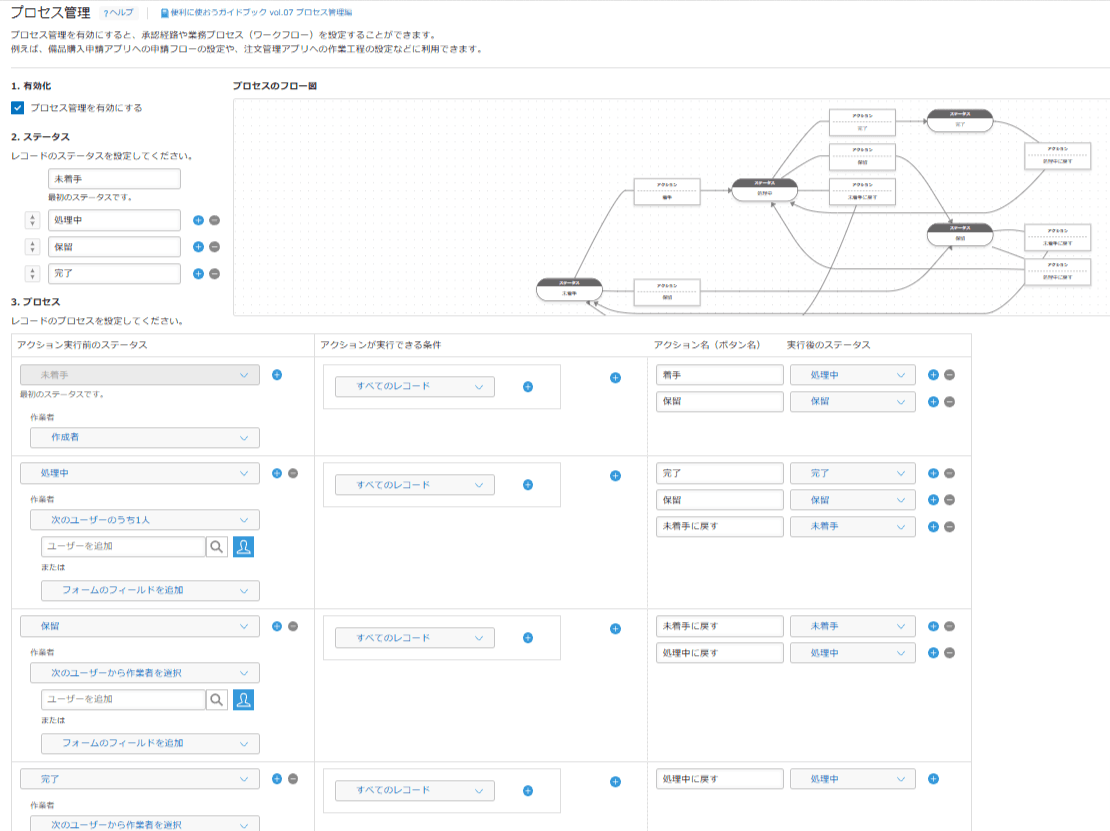Screen dimensions: 1110x831
Task: Click 完了 status node in flow diagram
Action: [960, 120]
